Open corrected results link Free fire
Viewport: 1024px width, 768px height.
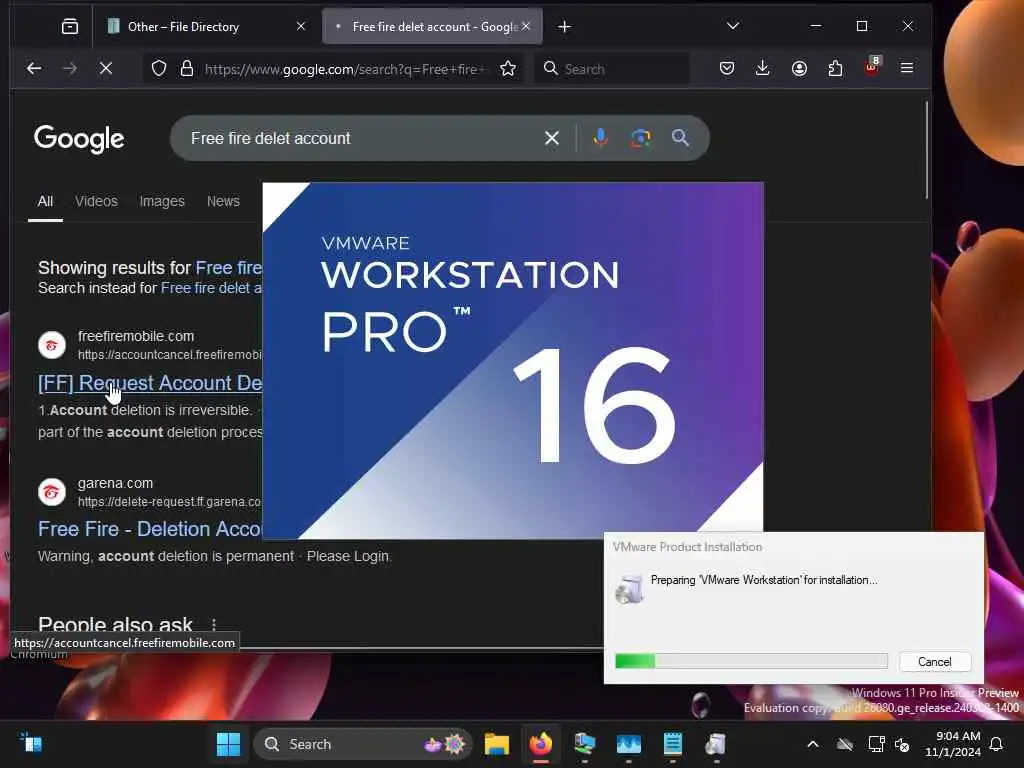coord(229,268)
